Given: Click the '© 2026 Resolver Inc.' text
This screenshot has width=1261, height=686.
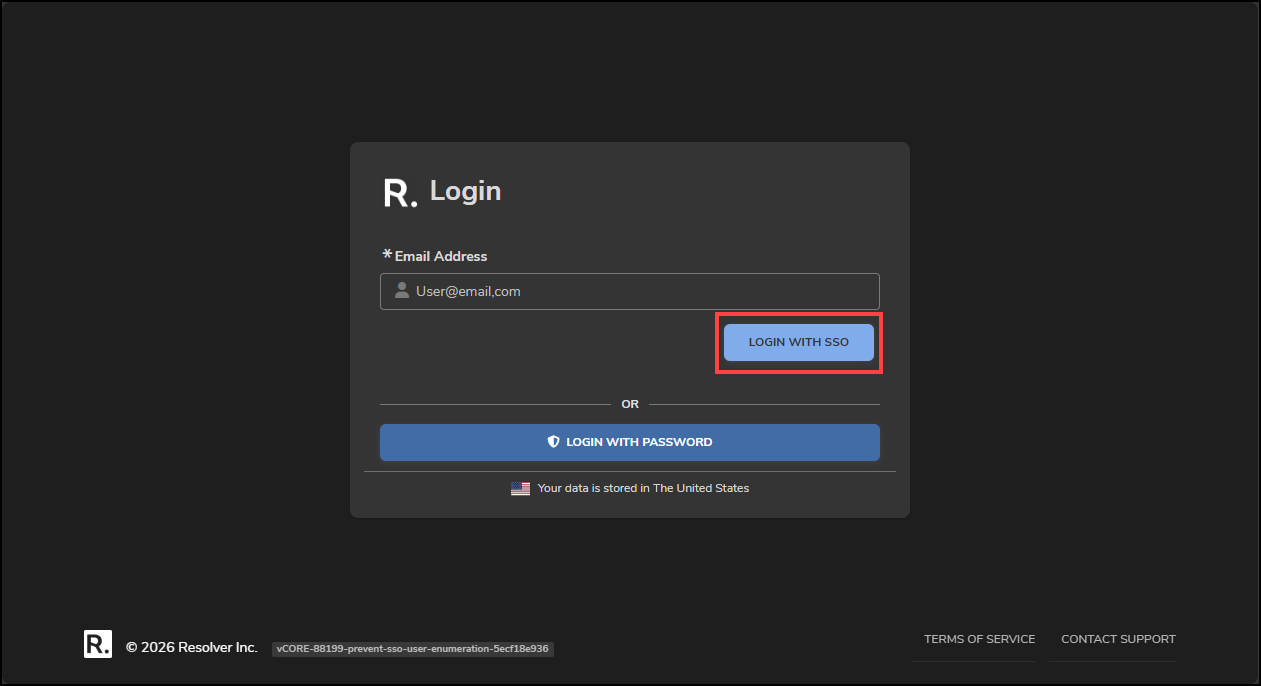Looking at the screenshot, I should (191, 648).
